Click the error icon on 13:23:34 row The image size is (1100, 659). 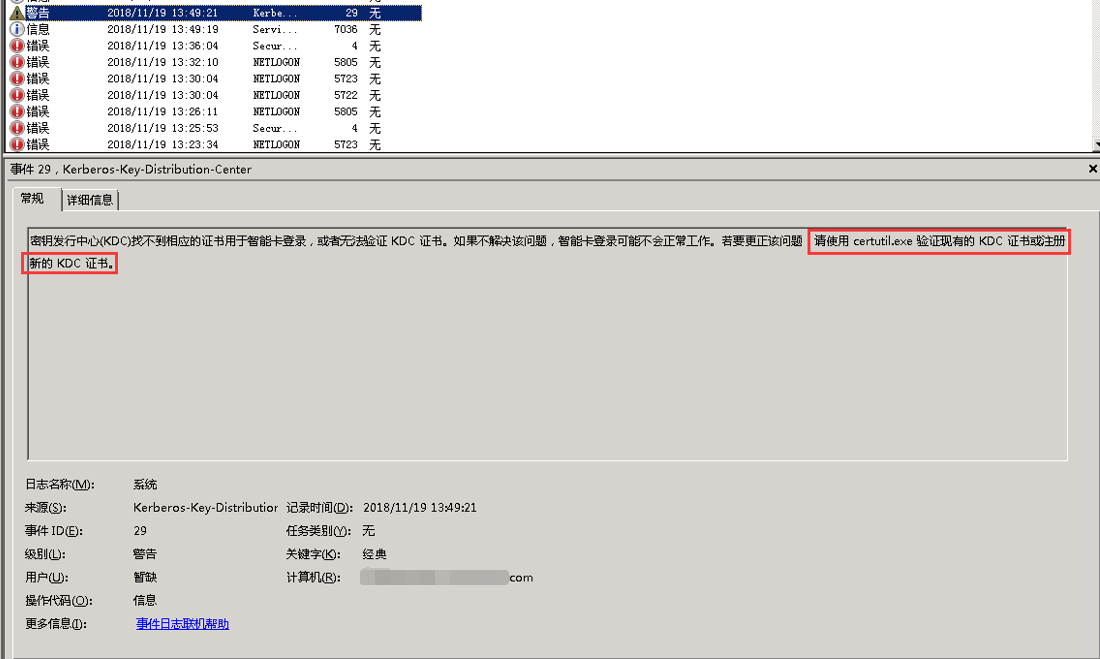click(17, 144)
